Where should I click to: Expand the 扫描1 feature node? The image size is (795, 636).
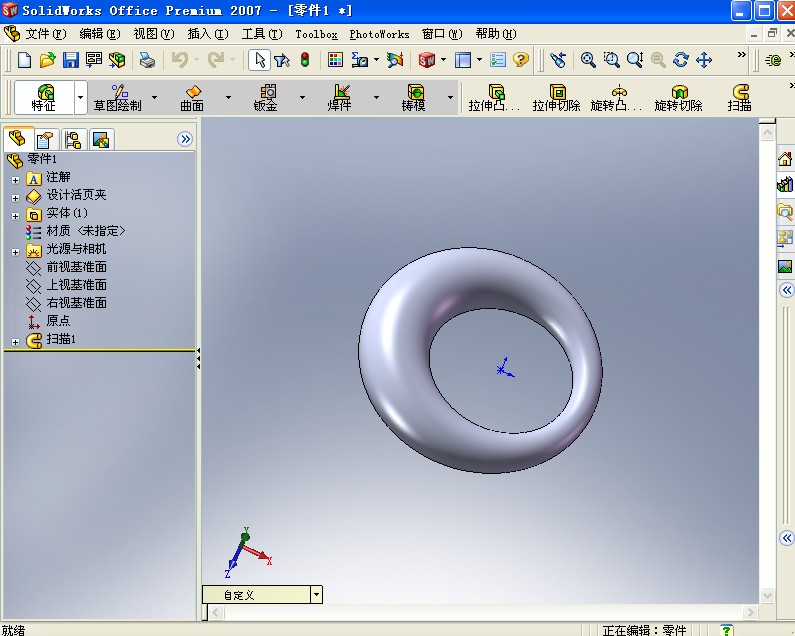15,342
